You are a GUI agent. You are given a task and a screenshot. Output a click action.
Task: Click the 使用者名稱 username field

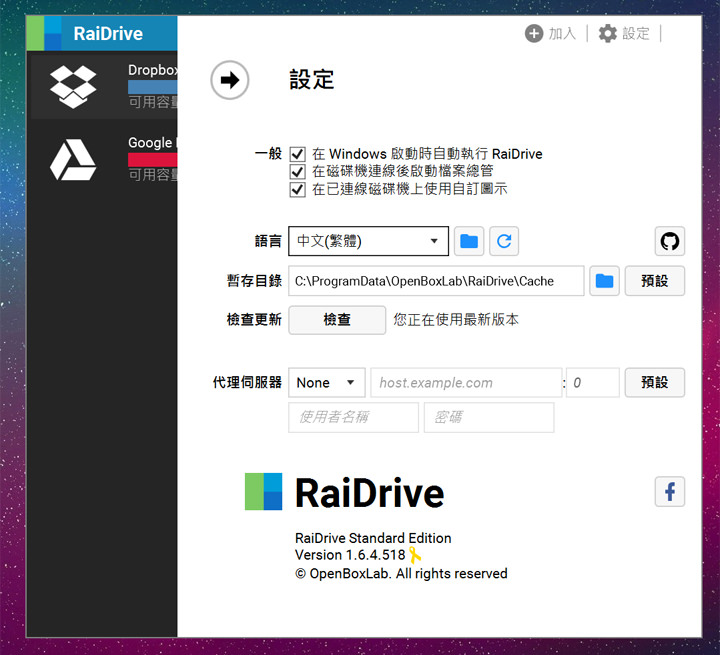[353, 417]
